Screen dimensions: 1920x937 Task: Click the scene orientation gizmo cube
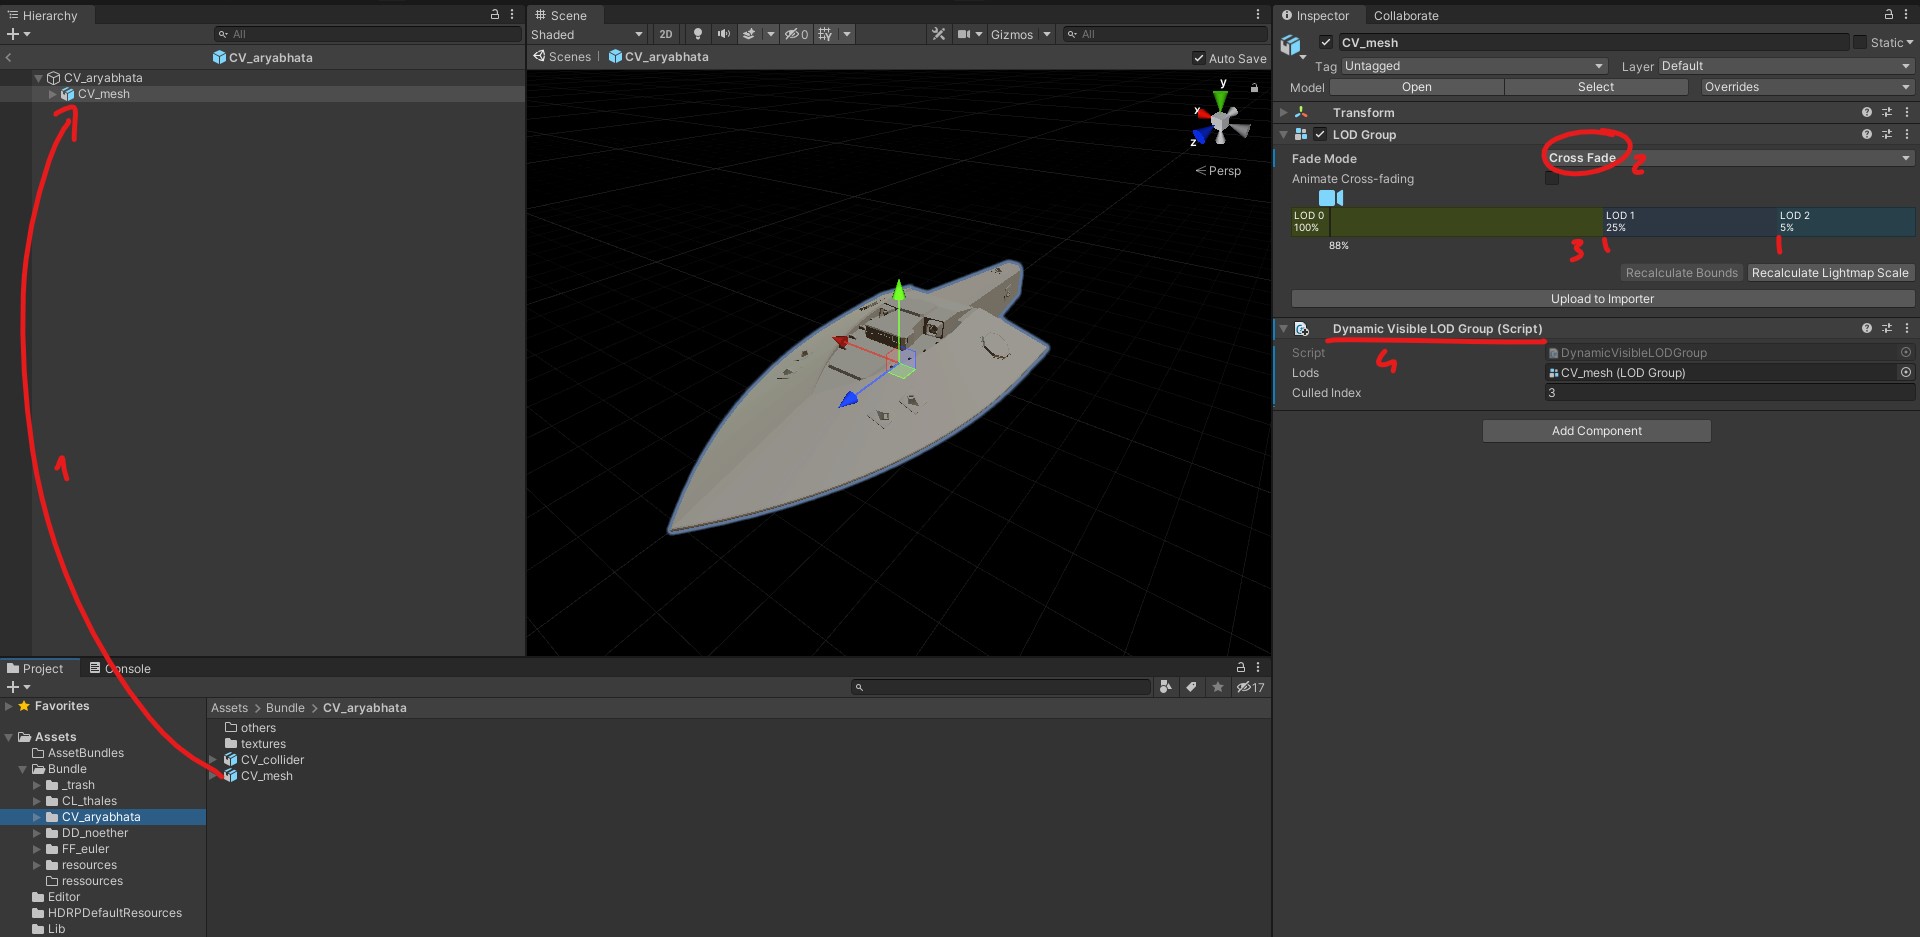pyautogui.click(x=1220, y=122)
